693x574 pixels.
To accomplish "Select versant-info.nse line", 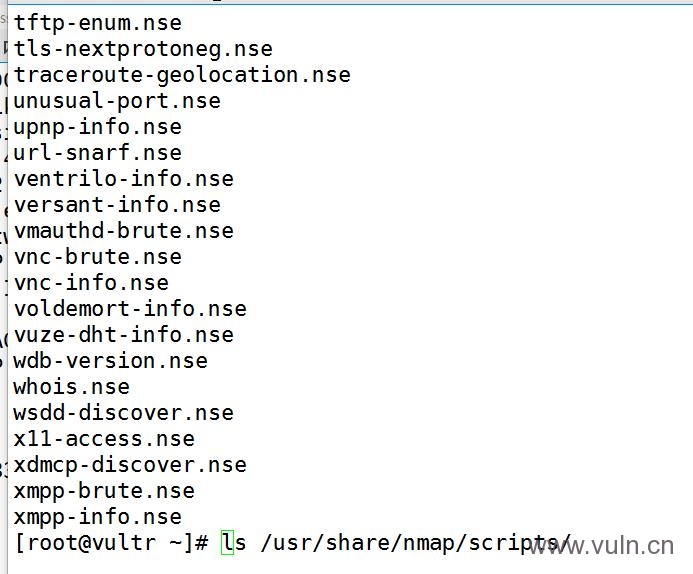I will pyautogui.click(x=117, y=205).
